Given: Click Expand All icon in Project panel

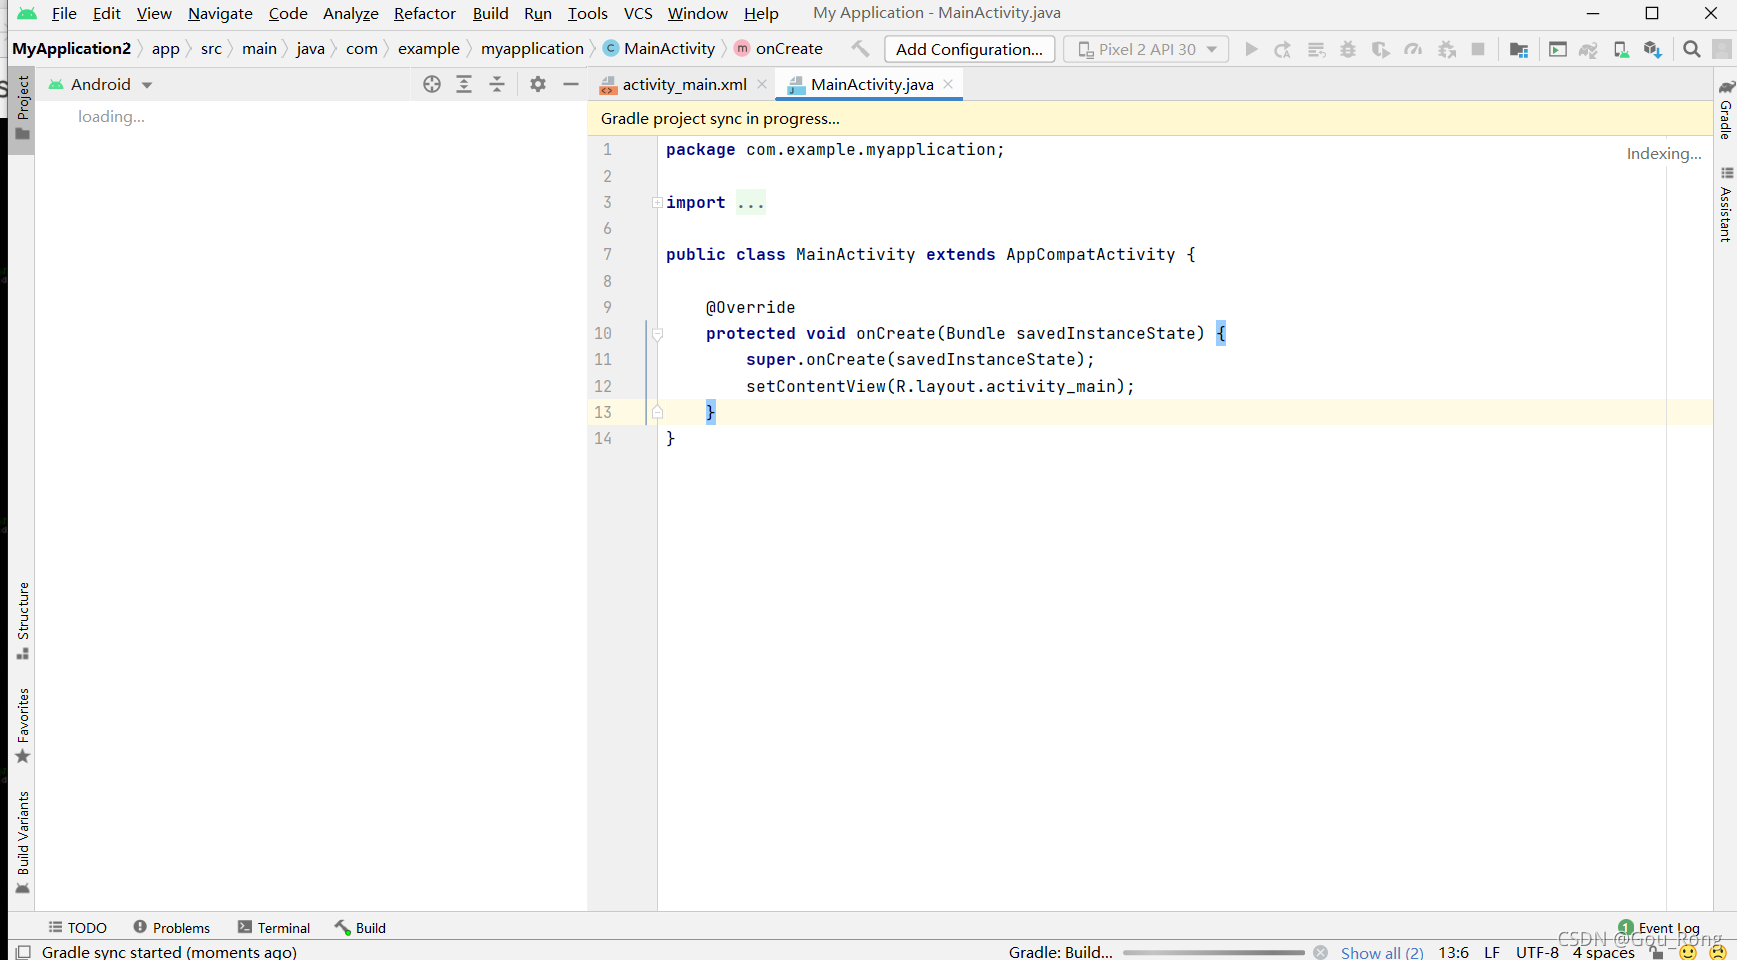Looking at the screenshot, I should point(464,84).
